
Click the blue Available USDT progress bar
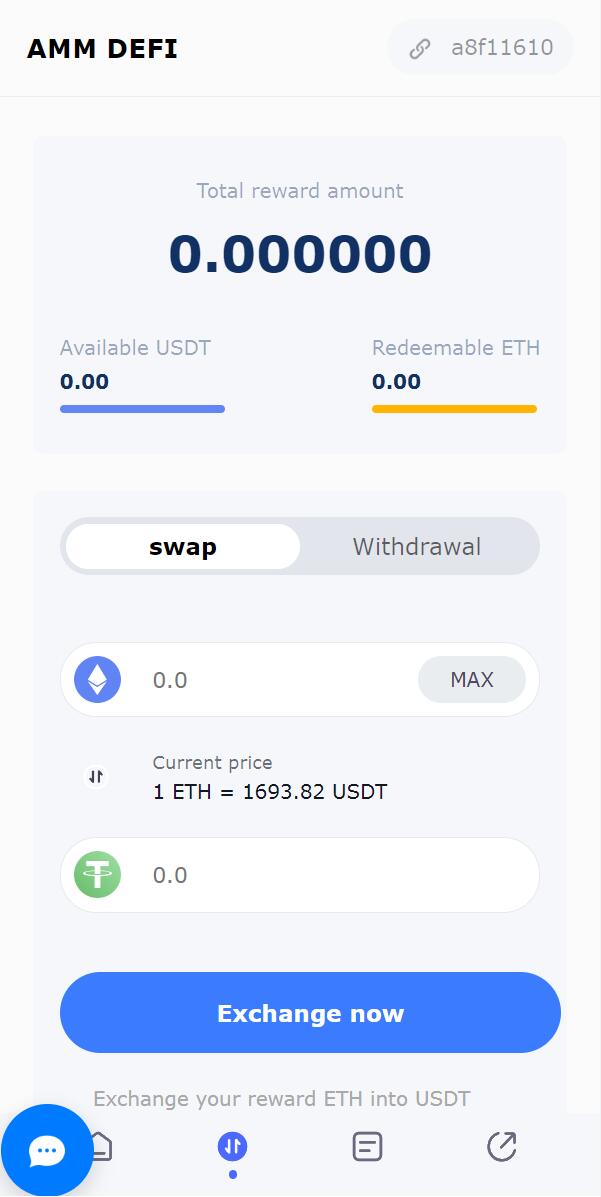(x=142, y=409)
